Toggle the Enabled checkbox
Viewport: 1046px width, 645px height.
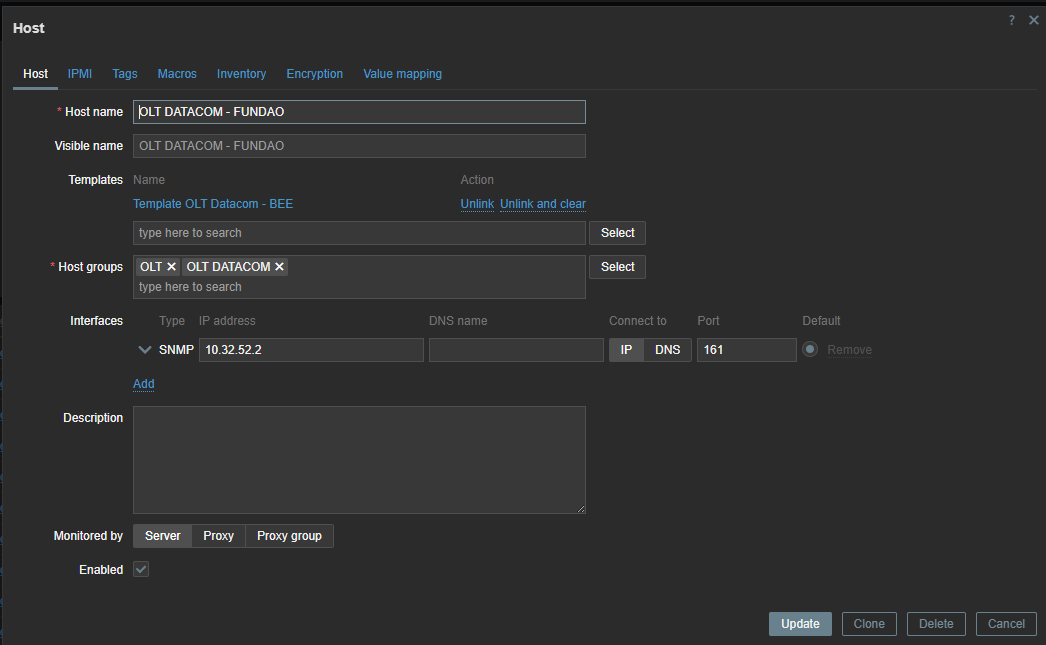click(x=141, y=569)
